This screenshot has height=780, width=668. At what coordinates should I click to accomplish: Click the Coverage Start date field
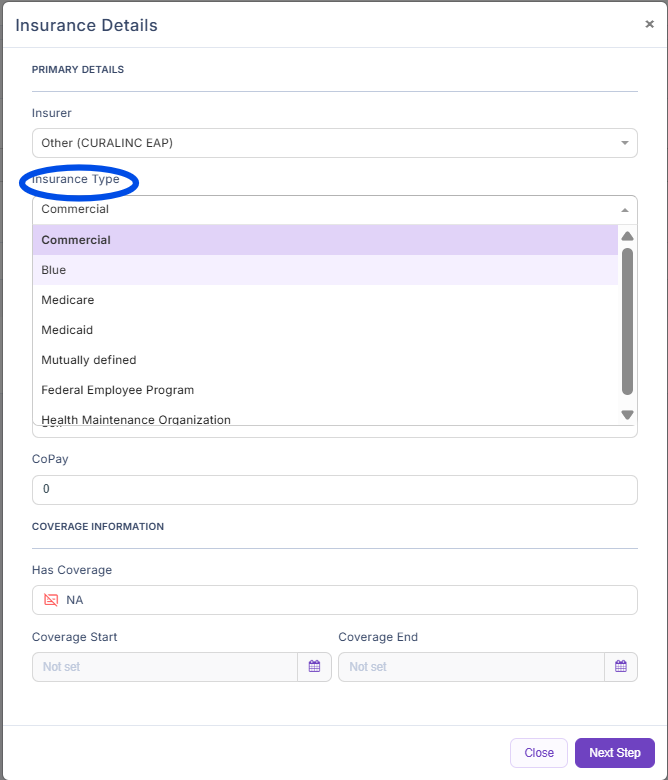click(x=165, y=667)
